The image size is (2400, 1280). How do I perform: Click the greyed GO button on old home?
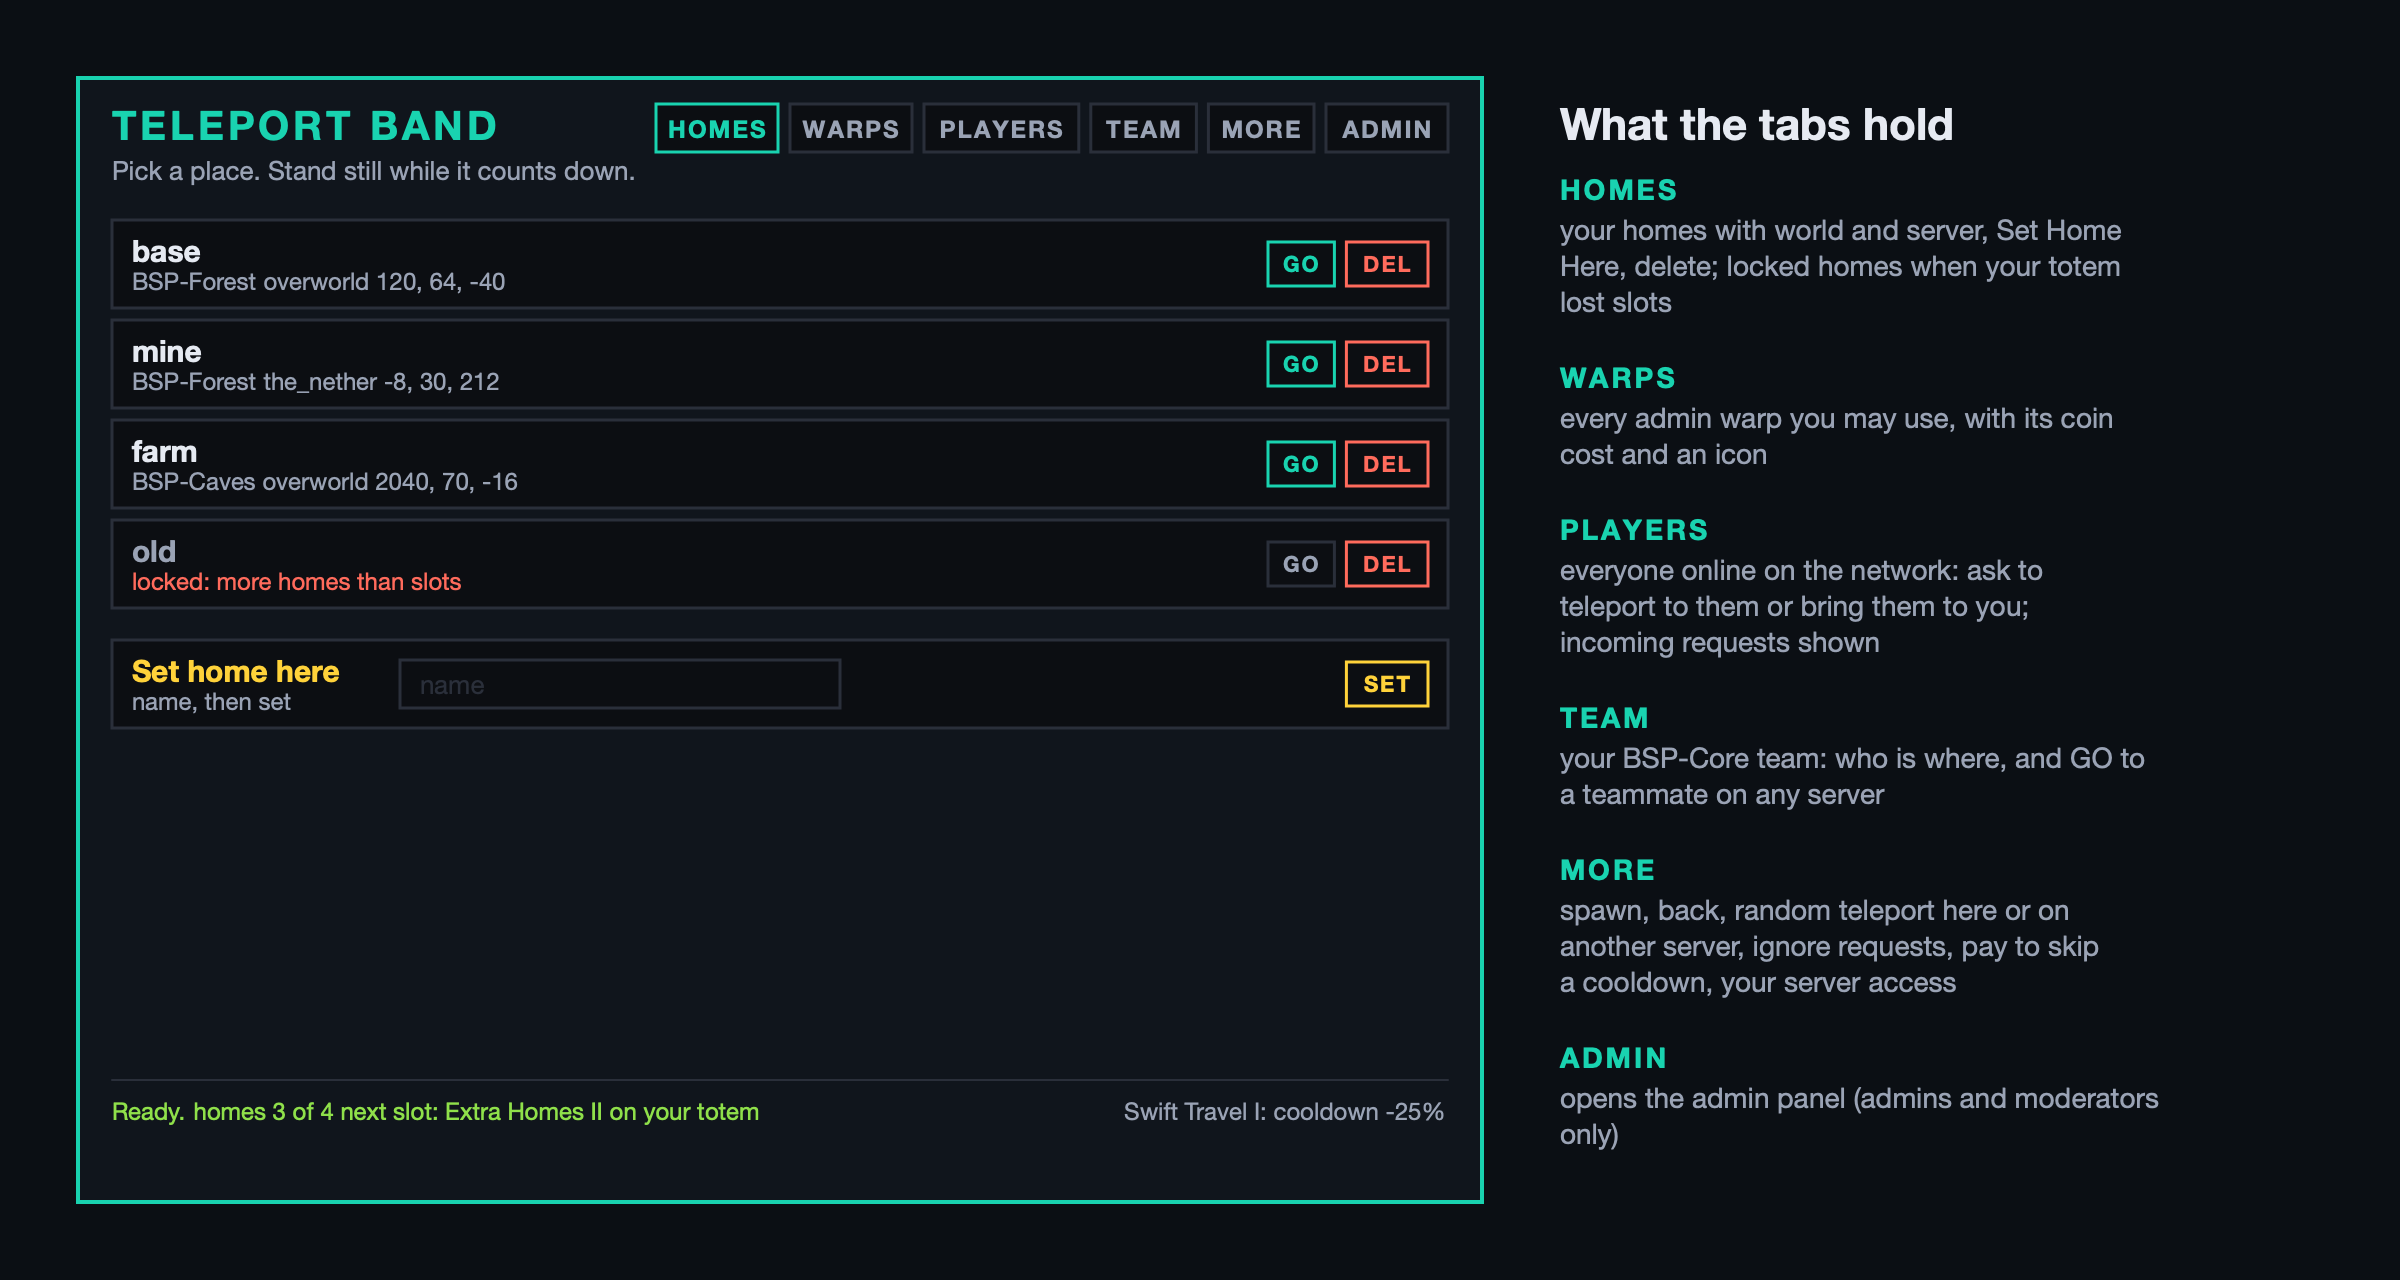click(1301, 564)
